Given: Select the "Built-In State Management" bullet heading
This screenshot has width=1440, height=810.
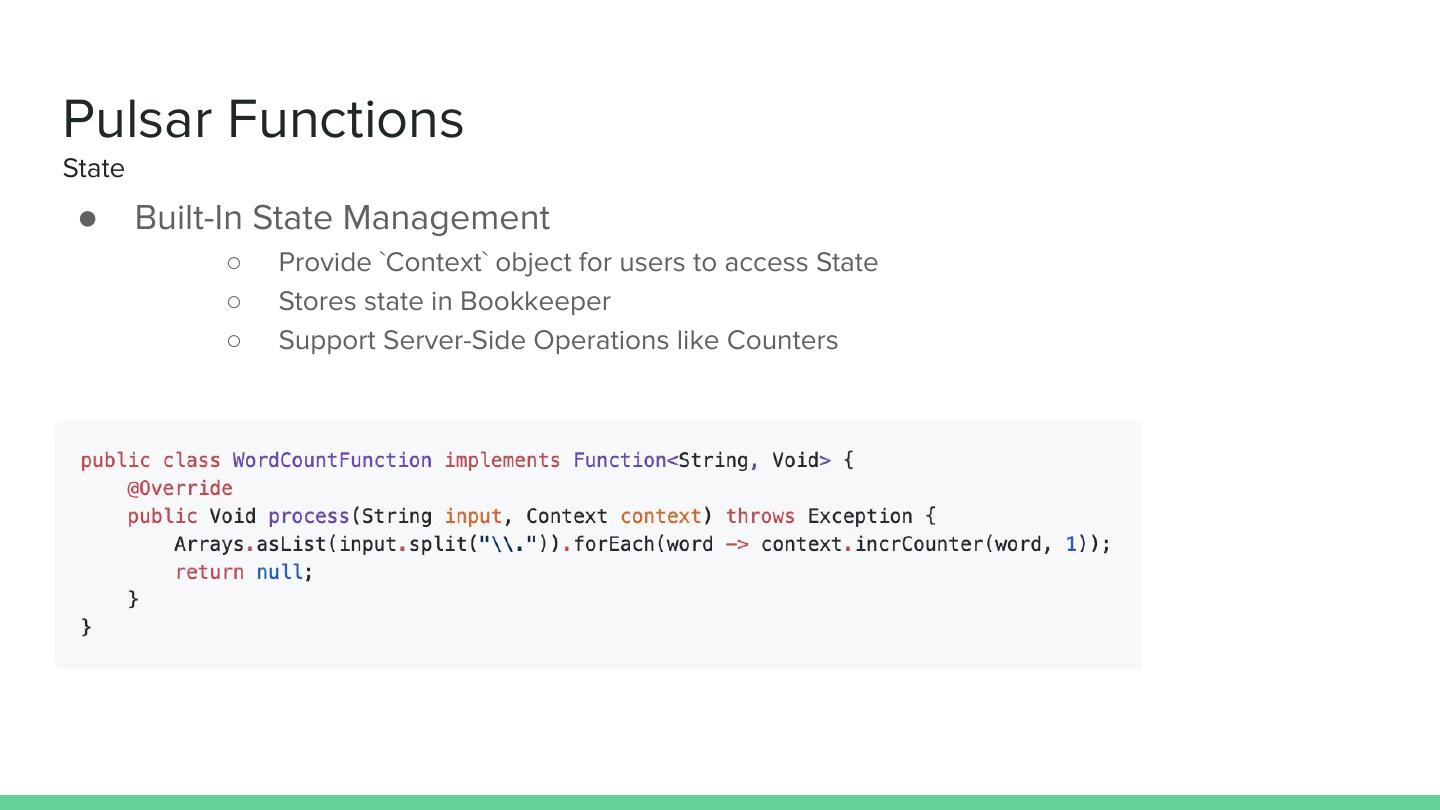Looking at the screenshot, I should tap(342, 217).
